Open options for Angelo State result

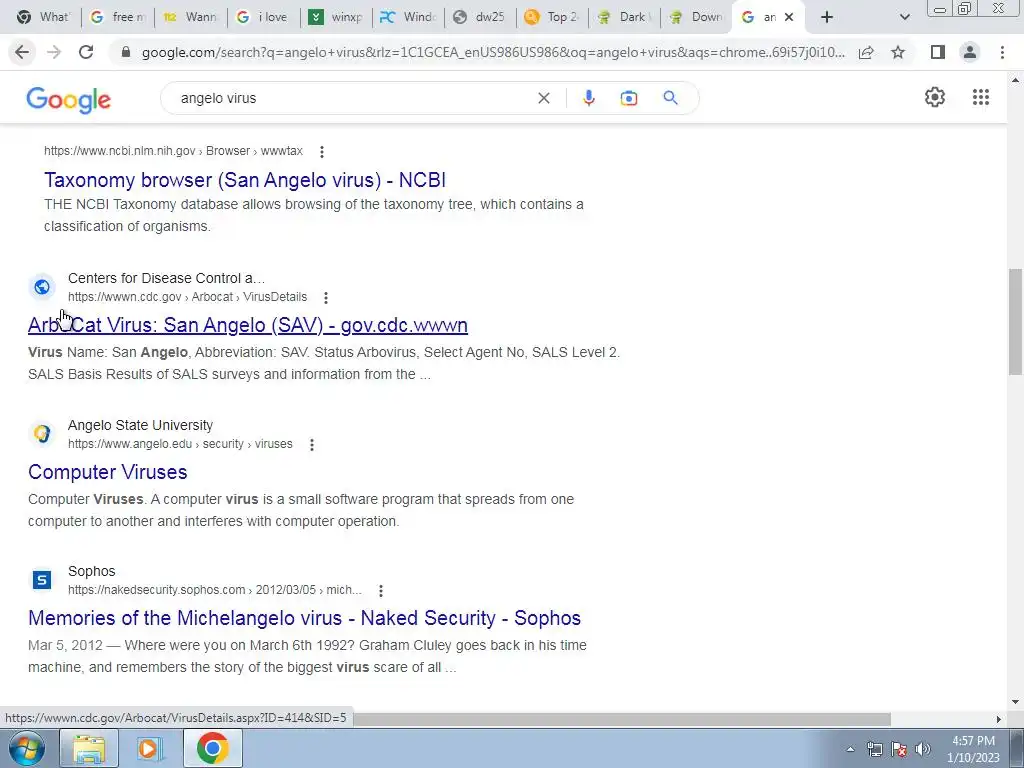pyautogui.click(x=312, y=445)
